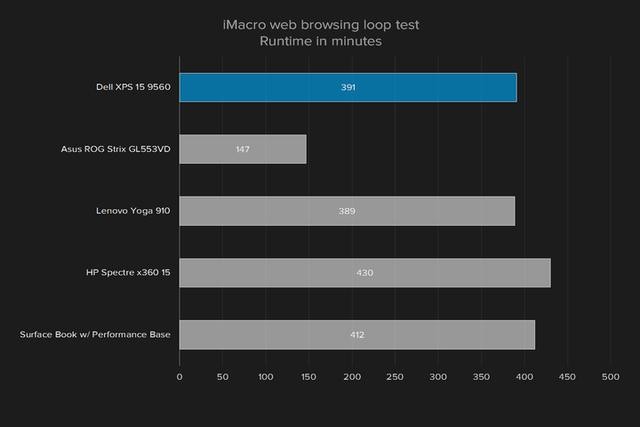Click the 250 tick on the x-axis
The width and height of the screenshot is (640, 427).
(395, 377)
